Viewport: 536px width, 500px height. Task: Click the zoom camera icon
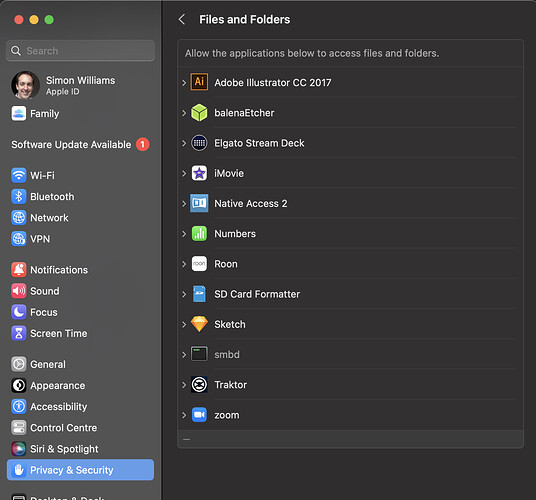pos(199,415)
